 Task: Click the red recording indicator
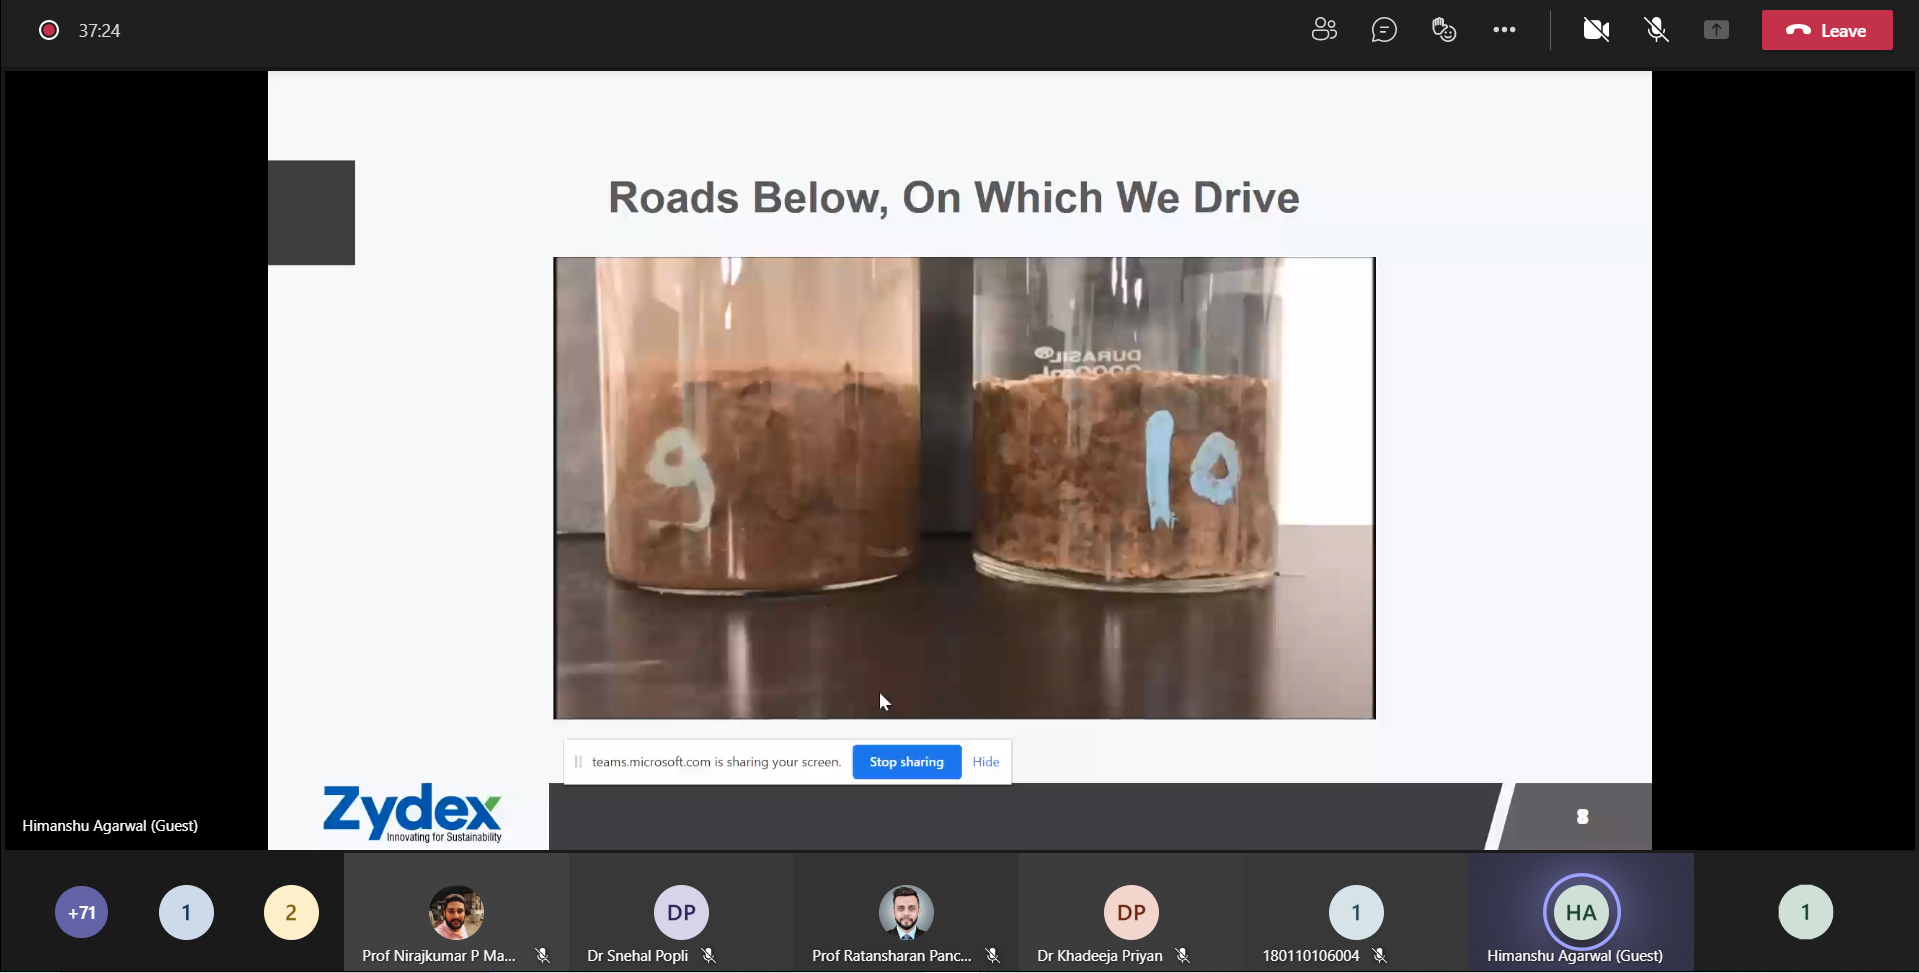point(48,30)
